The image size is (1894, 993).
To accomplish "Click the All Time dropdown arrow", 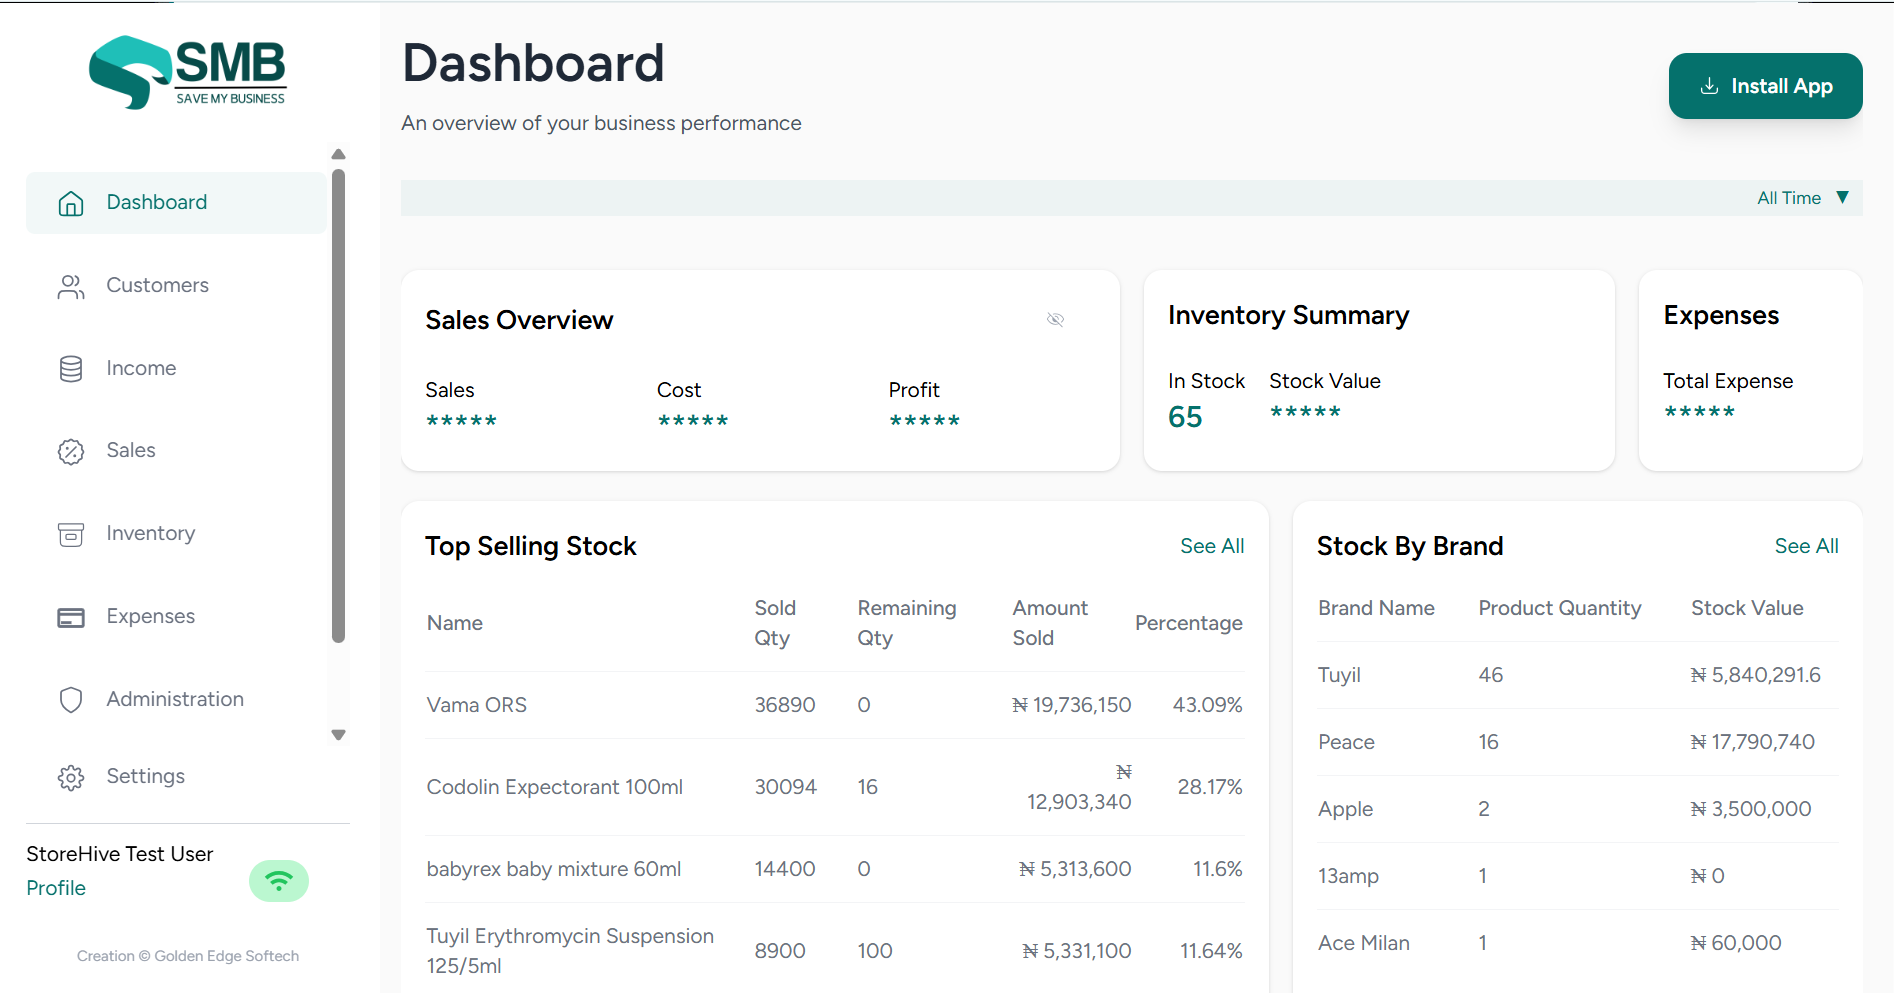I will click(x=1842, y=197).
